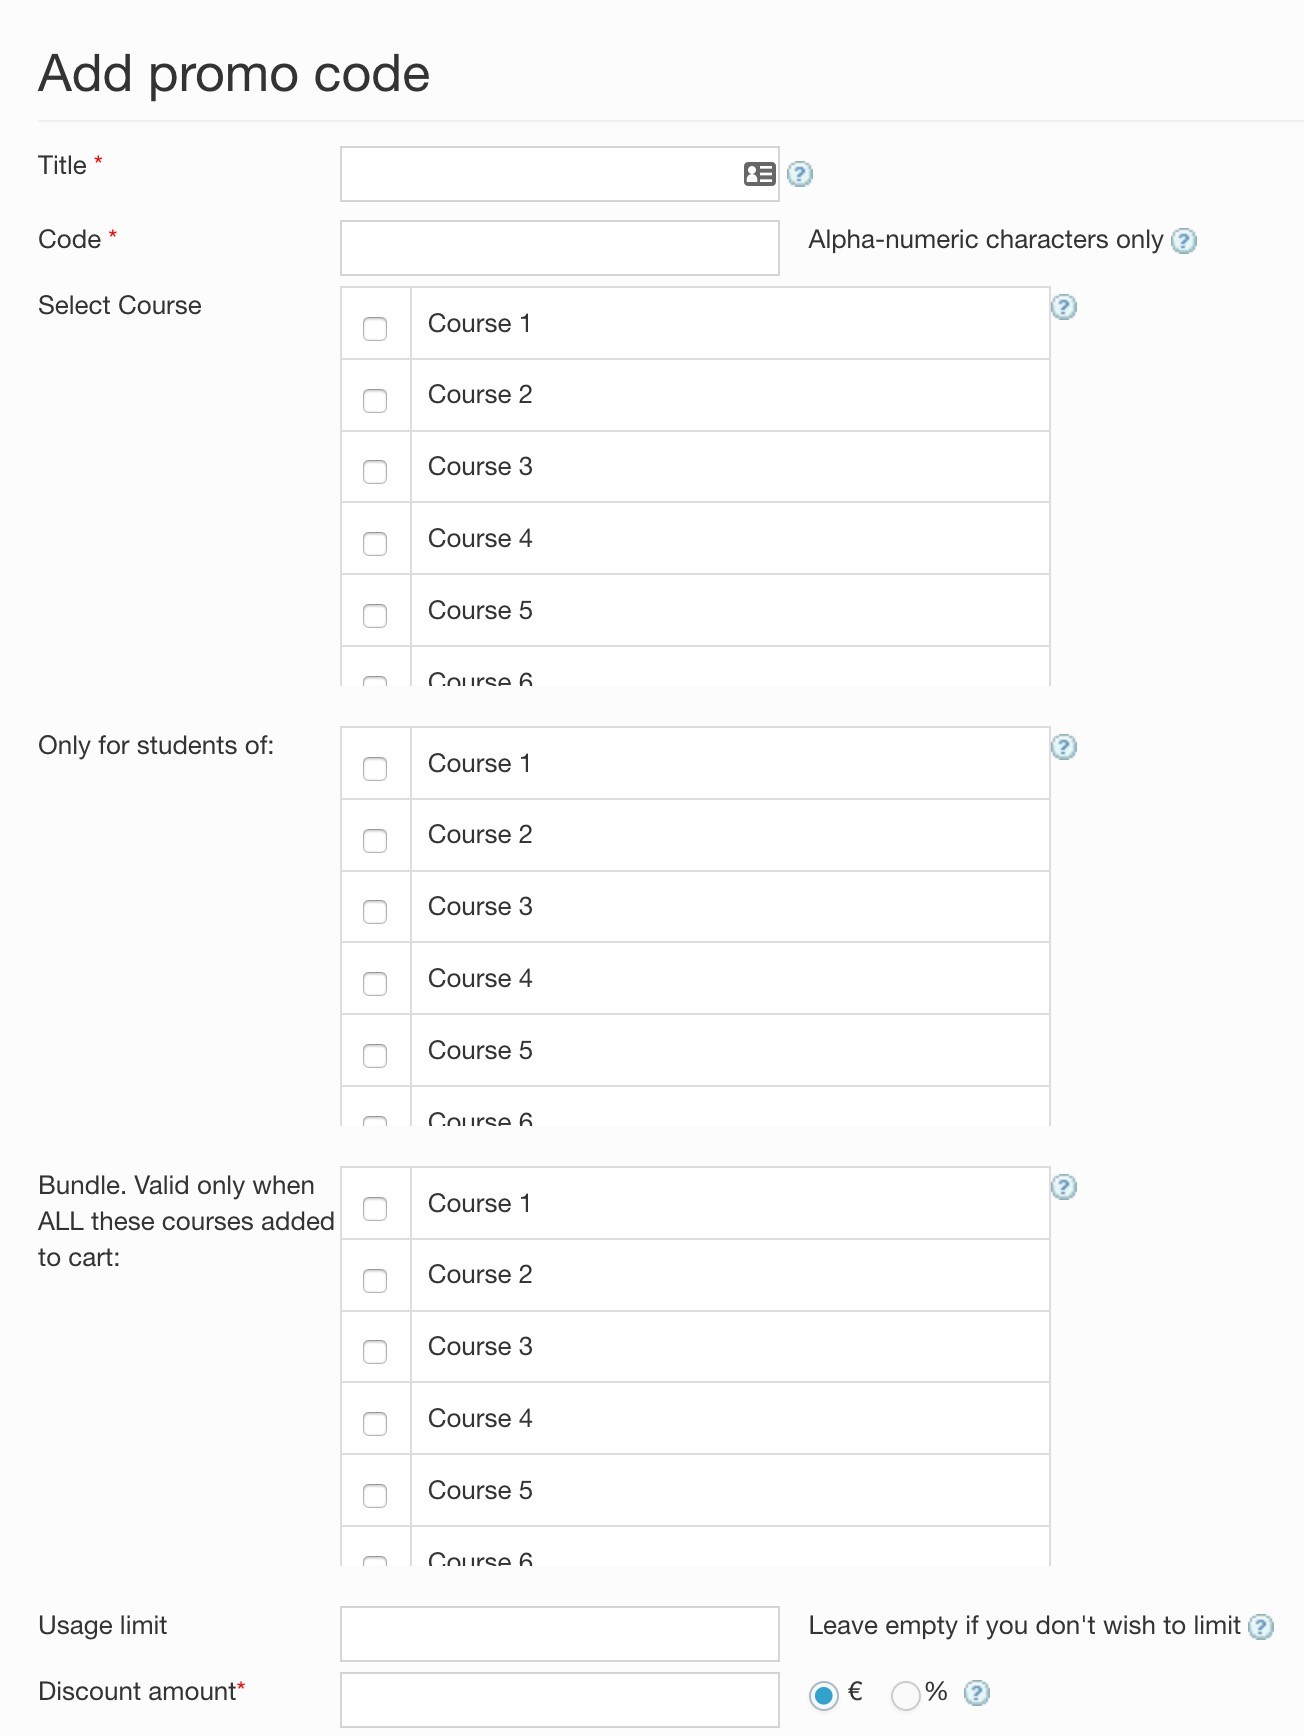Click help icon beside Only for students list
Viewport: 1304px width, 1736px height.
point(1063,747)
